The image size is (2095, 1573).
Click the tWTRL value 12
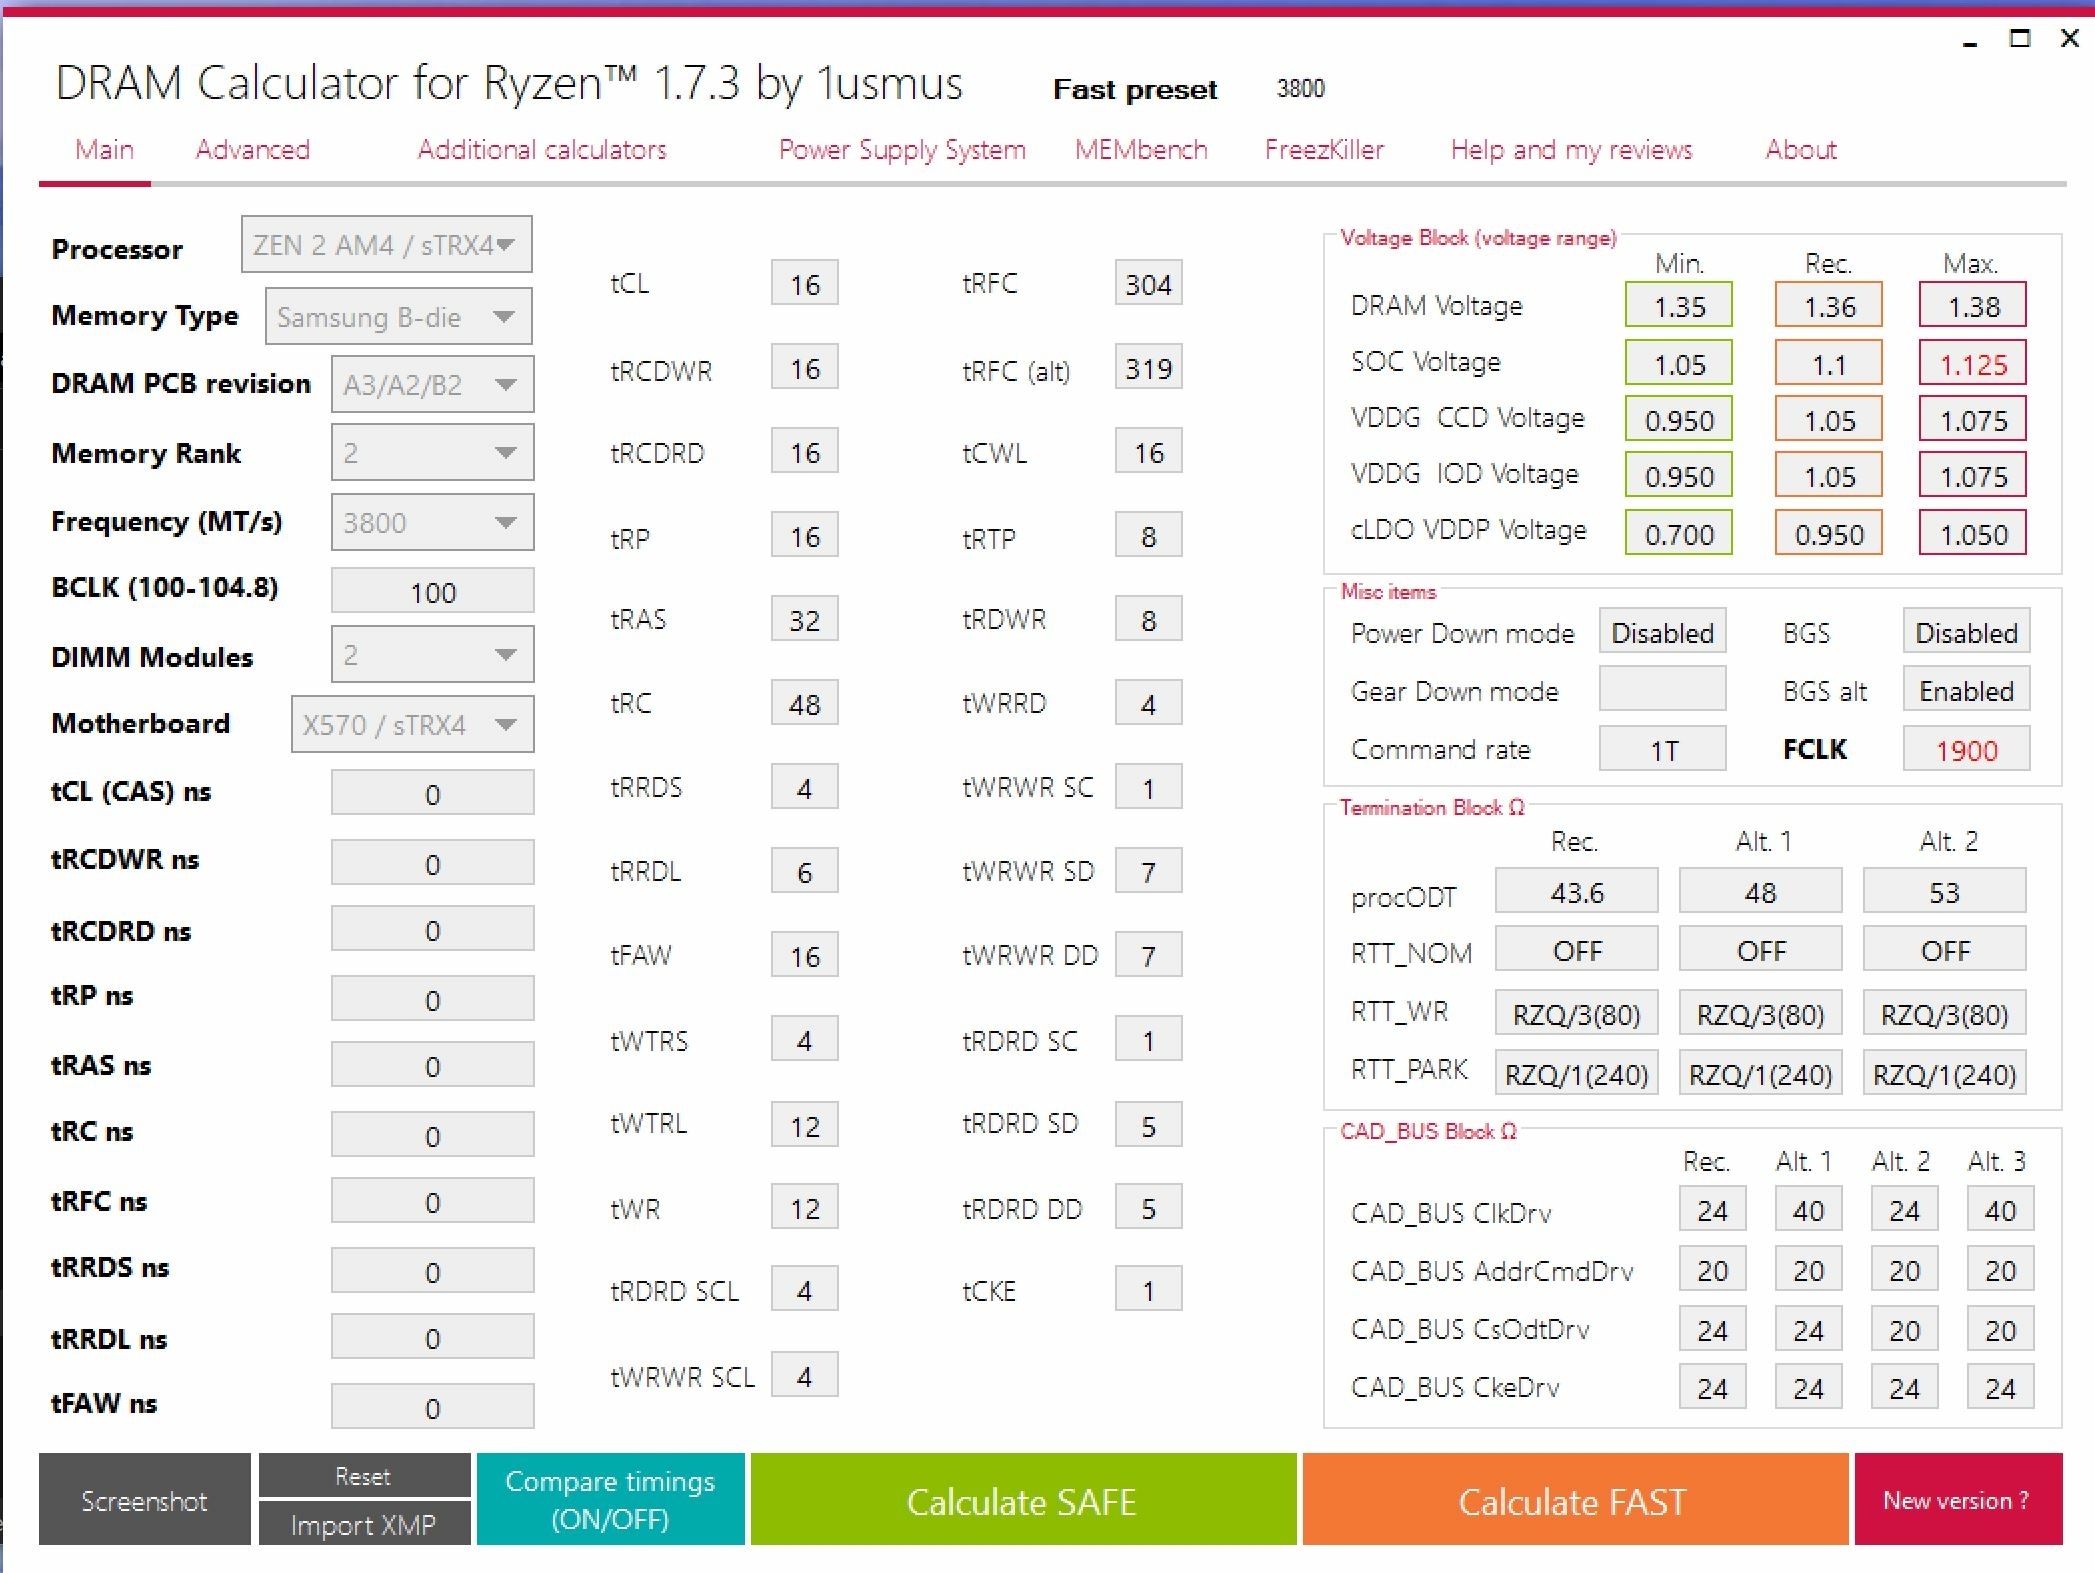(x=805, y=1126)
